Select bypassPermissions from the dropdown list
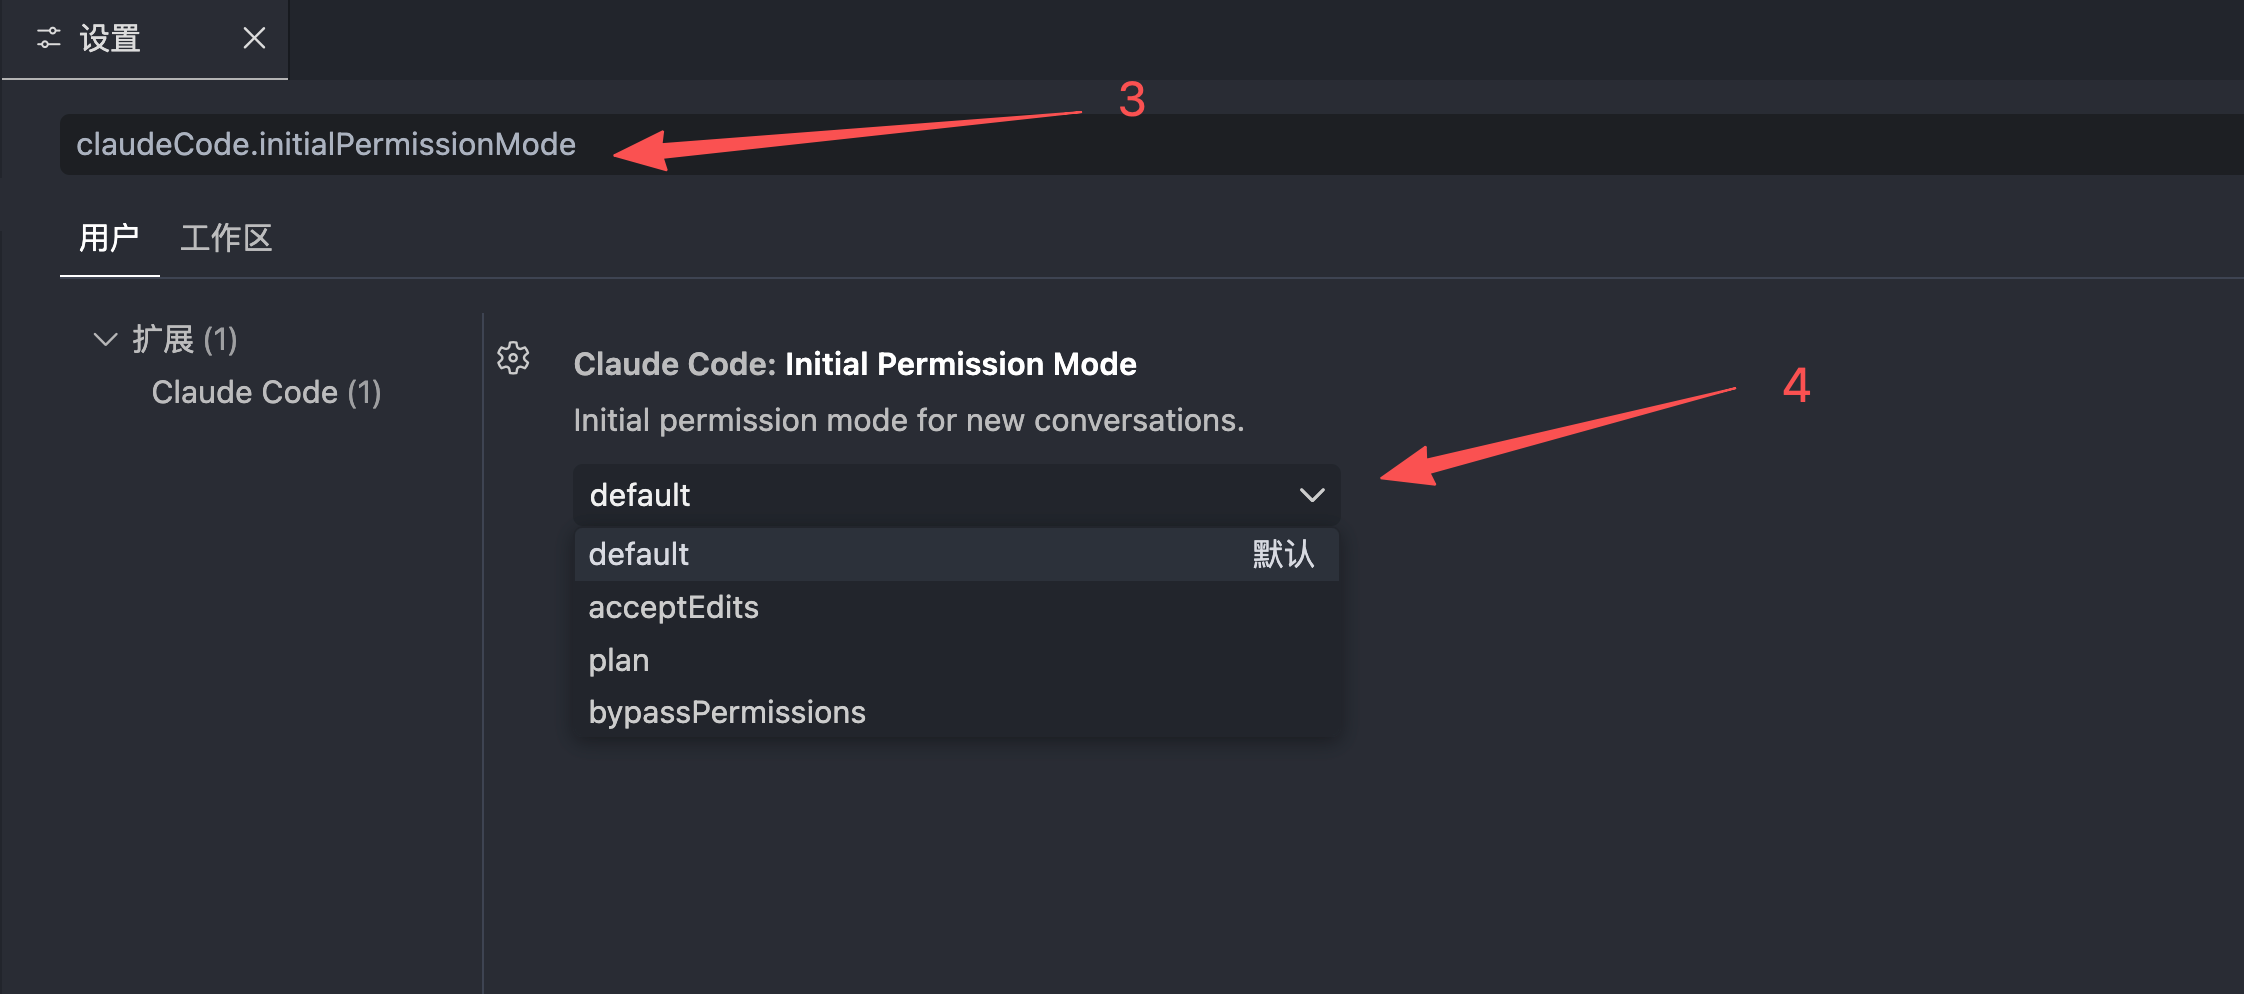The height and width of the screenshot is (994, 2244). point(727,712)
